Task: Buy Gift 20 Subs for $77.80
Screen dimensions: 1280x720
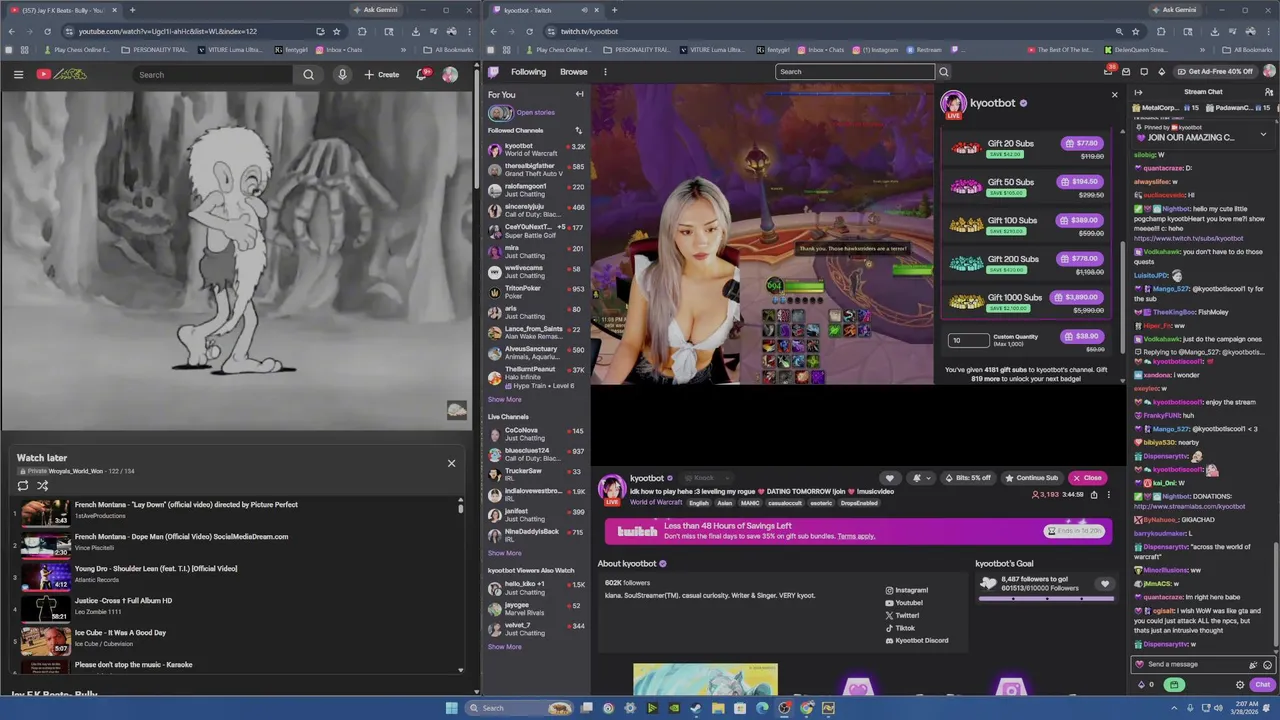Action: tap(1082, 143)
